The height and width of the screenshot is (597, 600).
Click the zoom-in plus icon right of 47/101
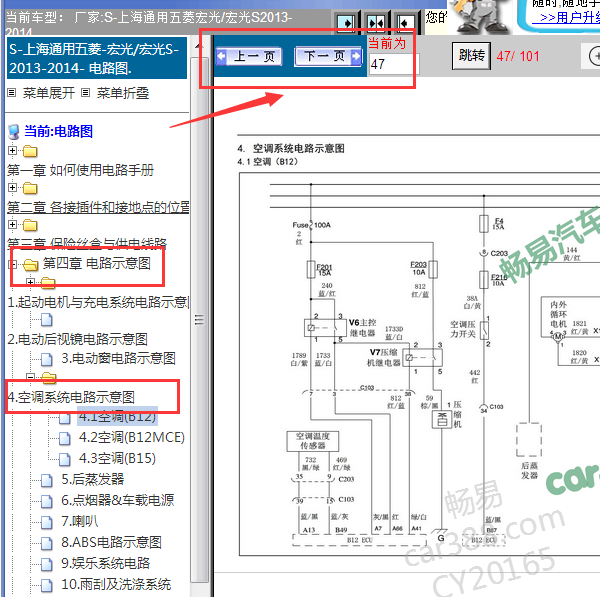point(594,56)
